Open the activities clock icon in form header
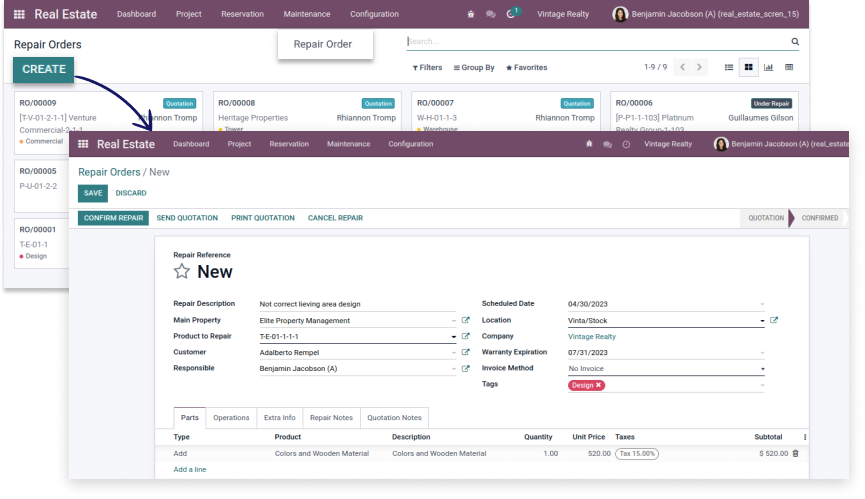Image resolution: width=865 pixels, height=499 pixels. pos(626,144)
